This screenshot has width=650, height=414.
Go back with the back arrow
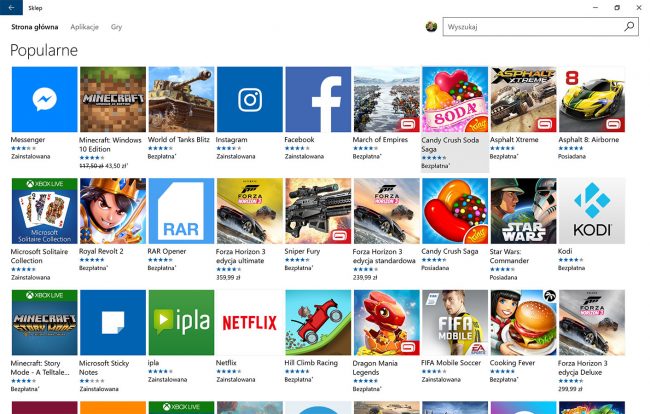pos(11,7)
